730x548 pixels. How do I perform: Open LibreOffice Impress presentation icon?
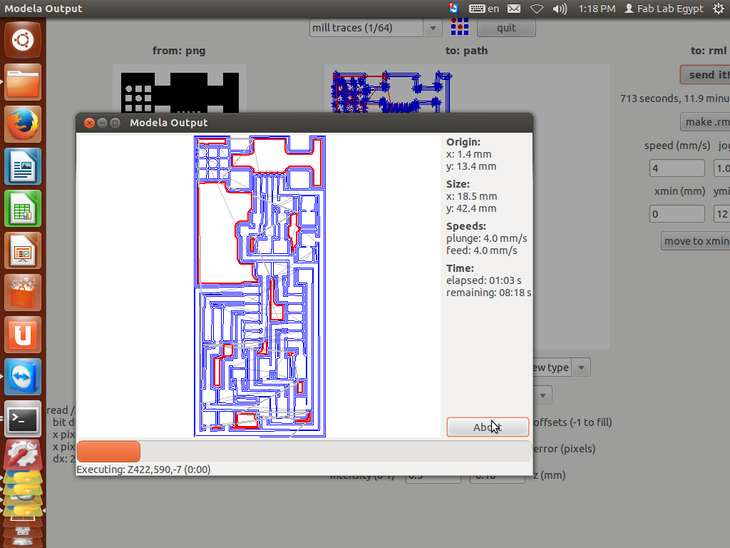(x=22, y=250)
